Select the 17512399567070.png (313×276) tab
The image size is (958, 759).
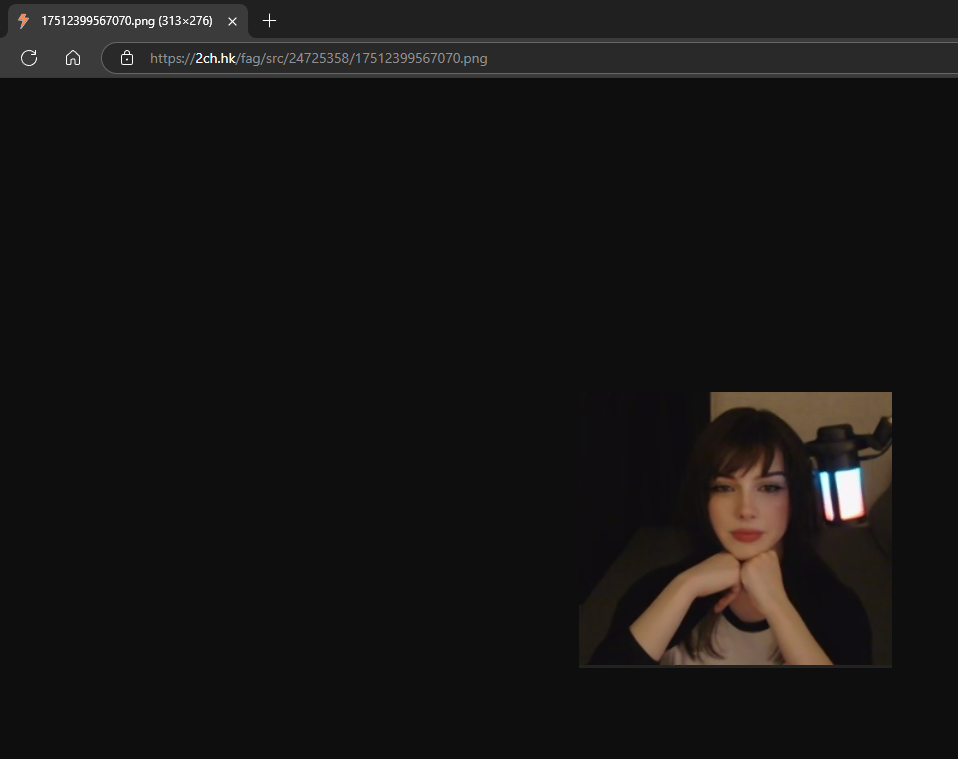pyautogui.click(x=128, y=21)
